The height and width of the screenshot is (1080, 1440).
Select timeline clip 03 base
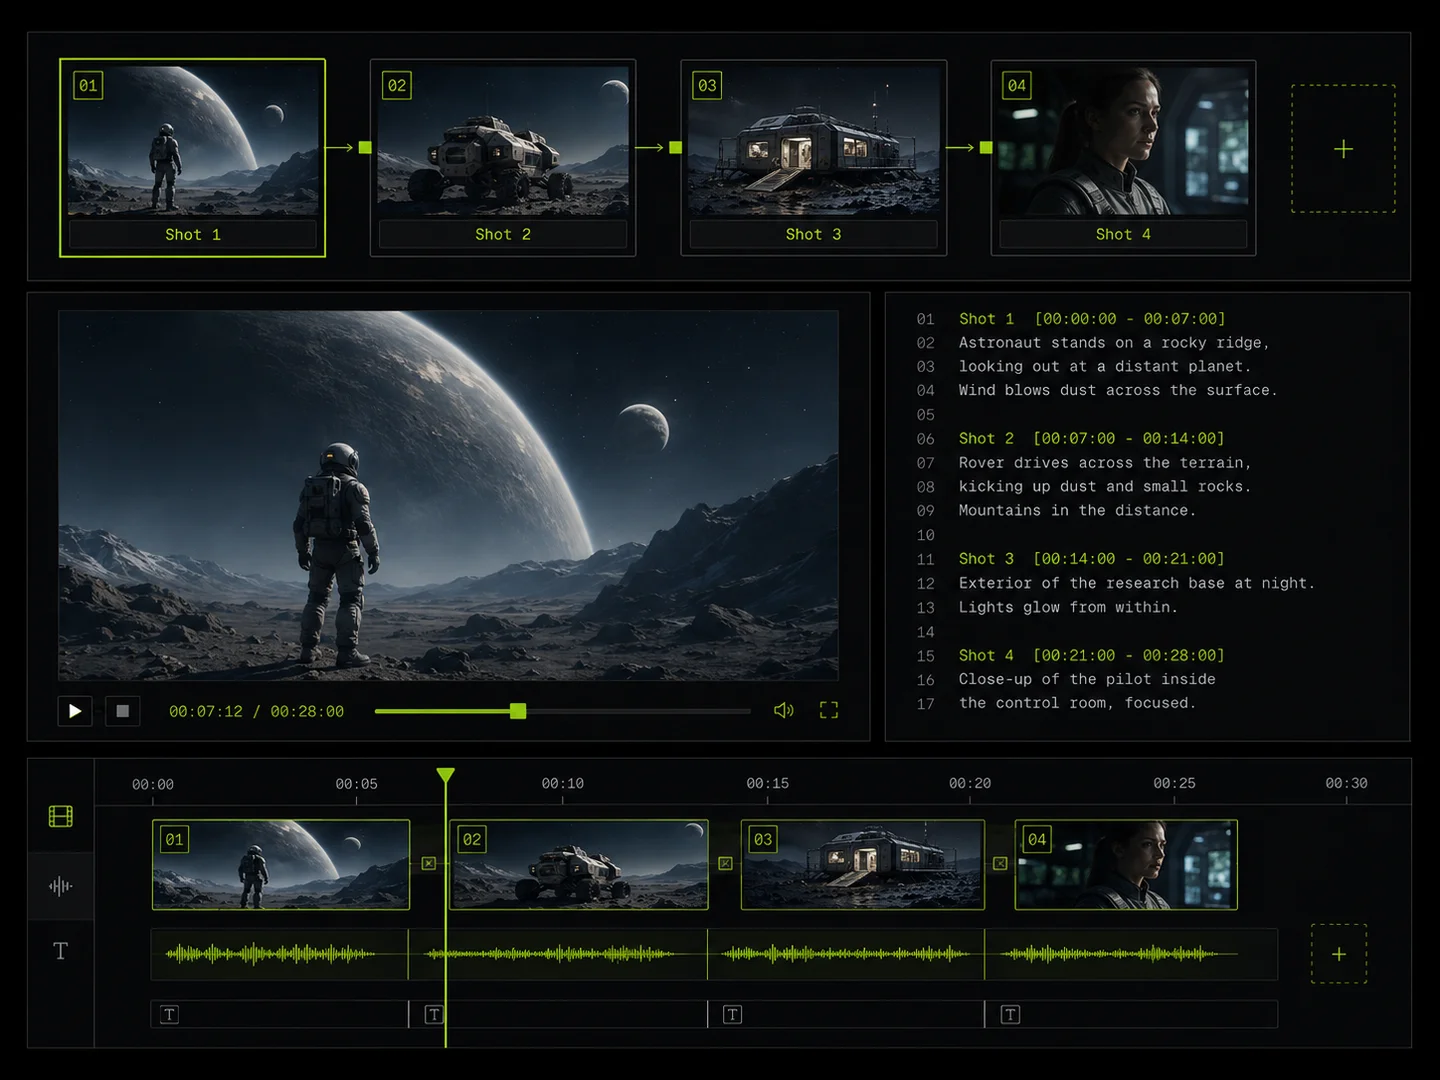pyautogui.click(x=863, y=865)
